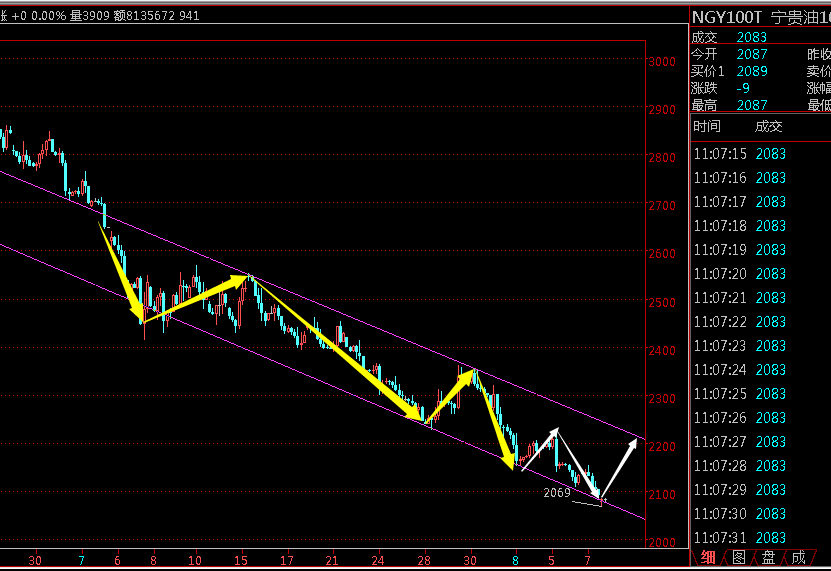Open the 盘 tab

point(768,557)
